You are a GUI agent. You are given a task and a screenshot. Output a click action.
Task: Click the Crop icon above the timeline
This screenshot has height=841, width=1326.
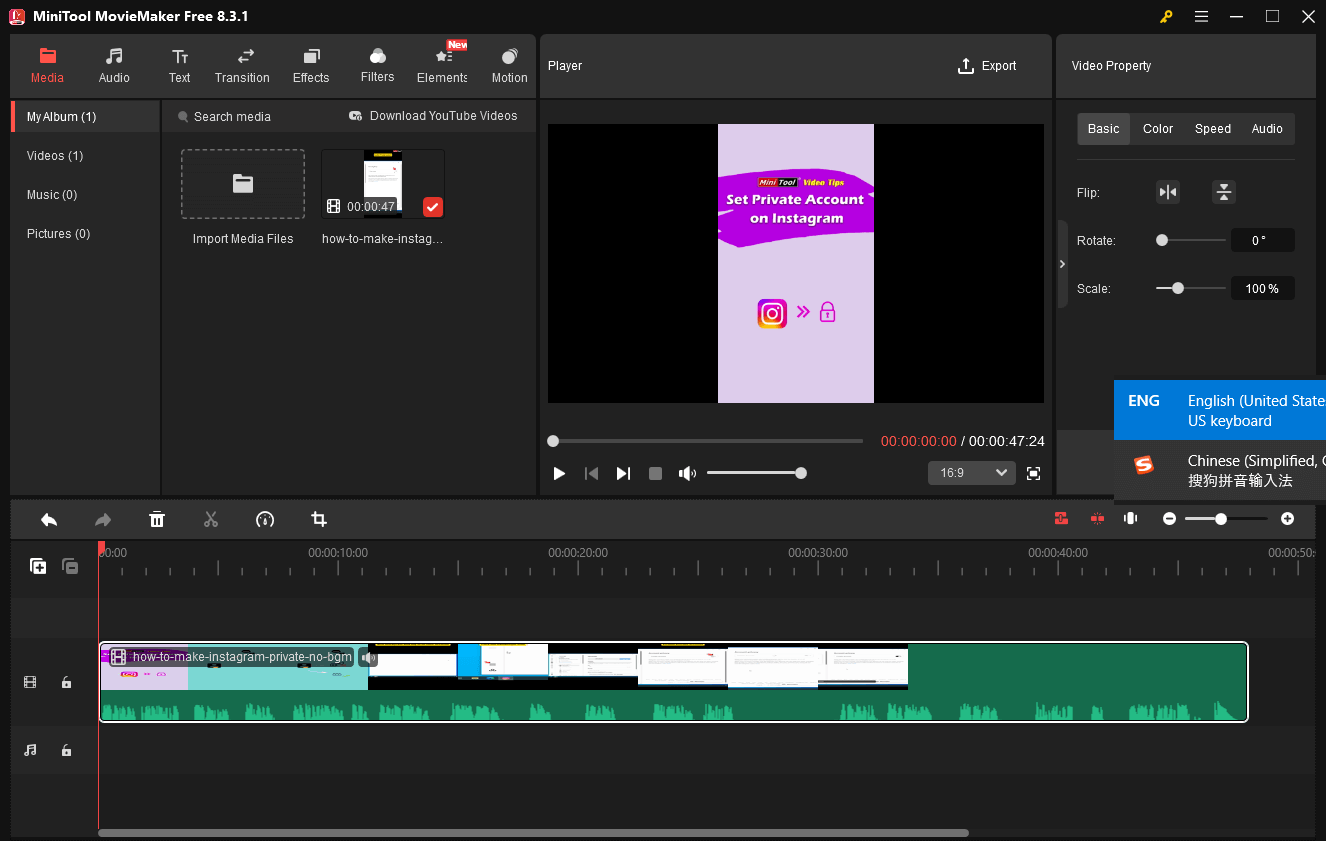(x=318, y=519)
